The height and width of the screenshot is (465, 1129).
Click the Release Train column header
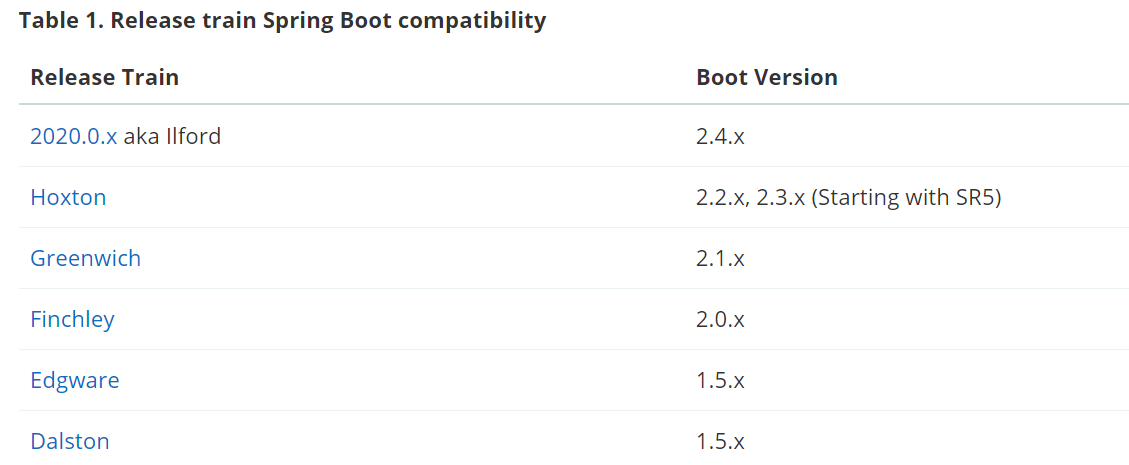(x=104, y=77)
